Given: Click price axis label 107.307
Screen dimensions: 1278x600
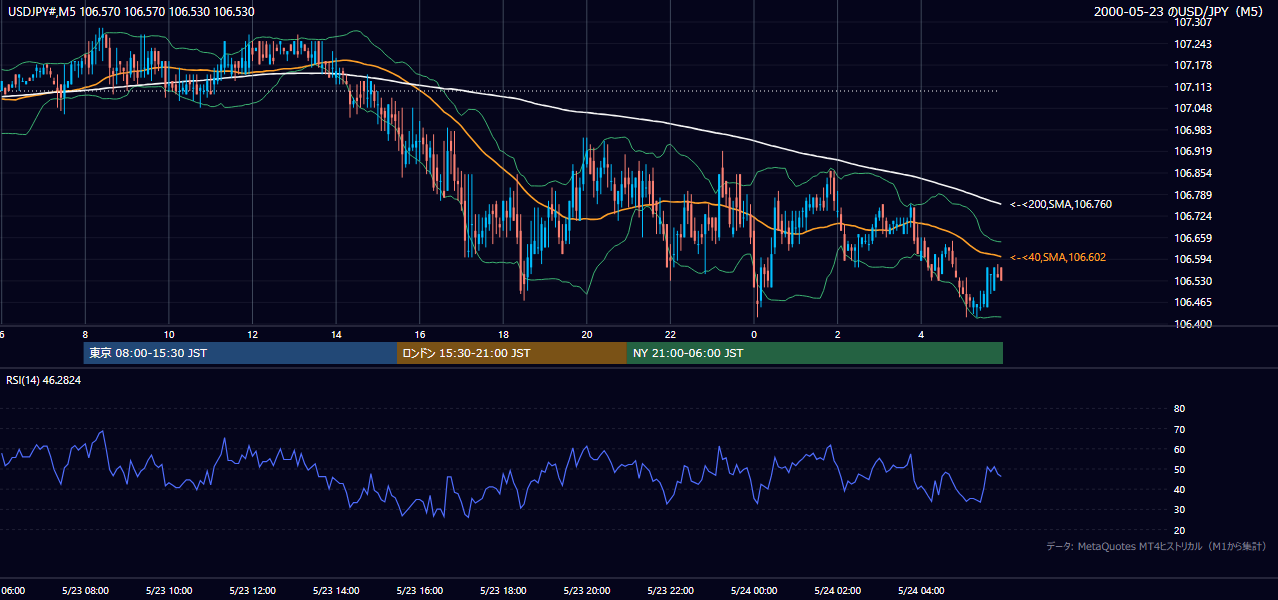Looking at the screenshot, I should tap(1192, 22).
